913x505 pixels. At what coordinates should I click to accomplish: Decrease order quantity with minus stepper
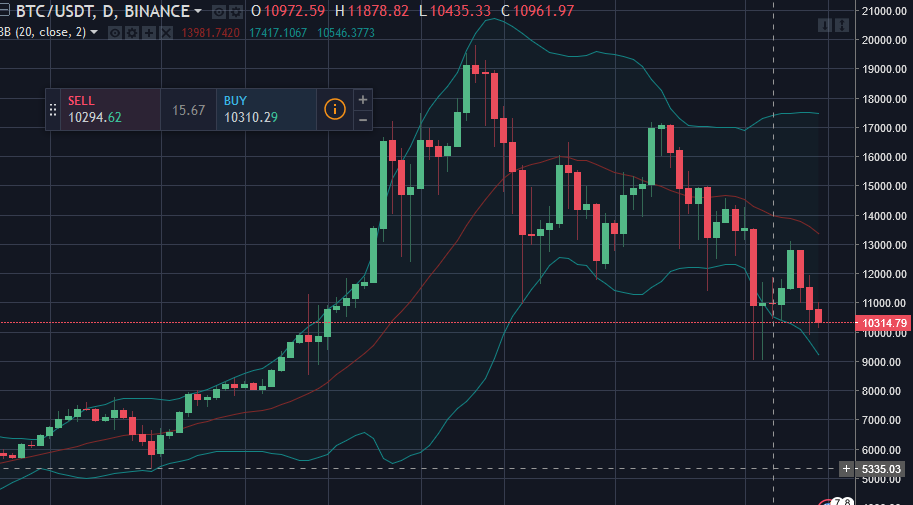coord(362,120)
